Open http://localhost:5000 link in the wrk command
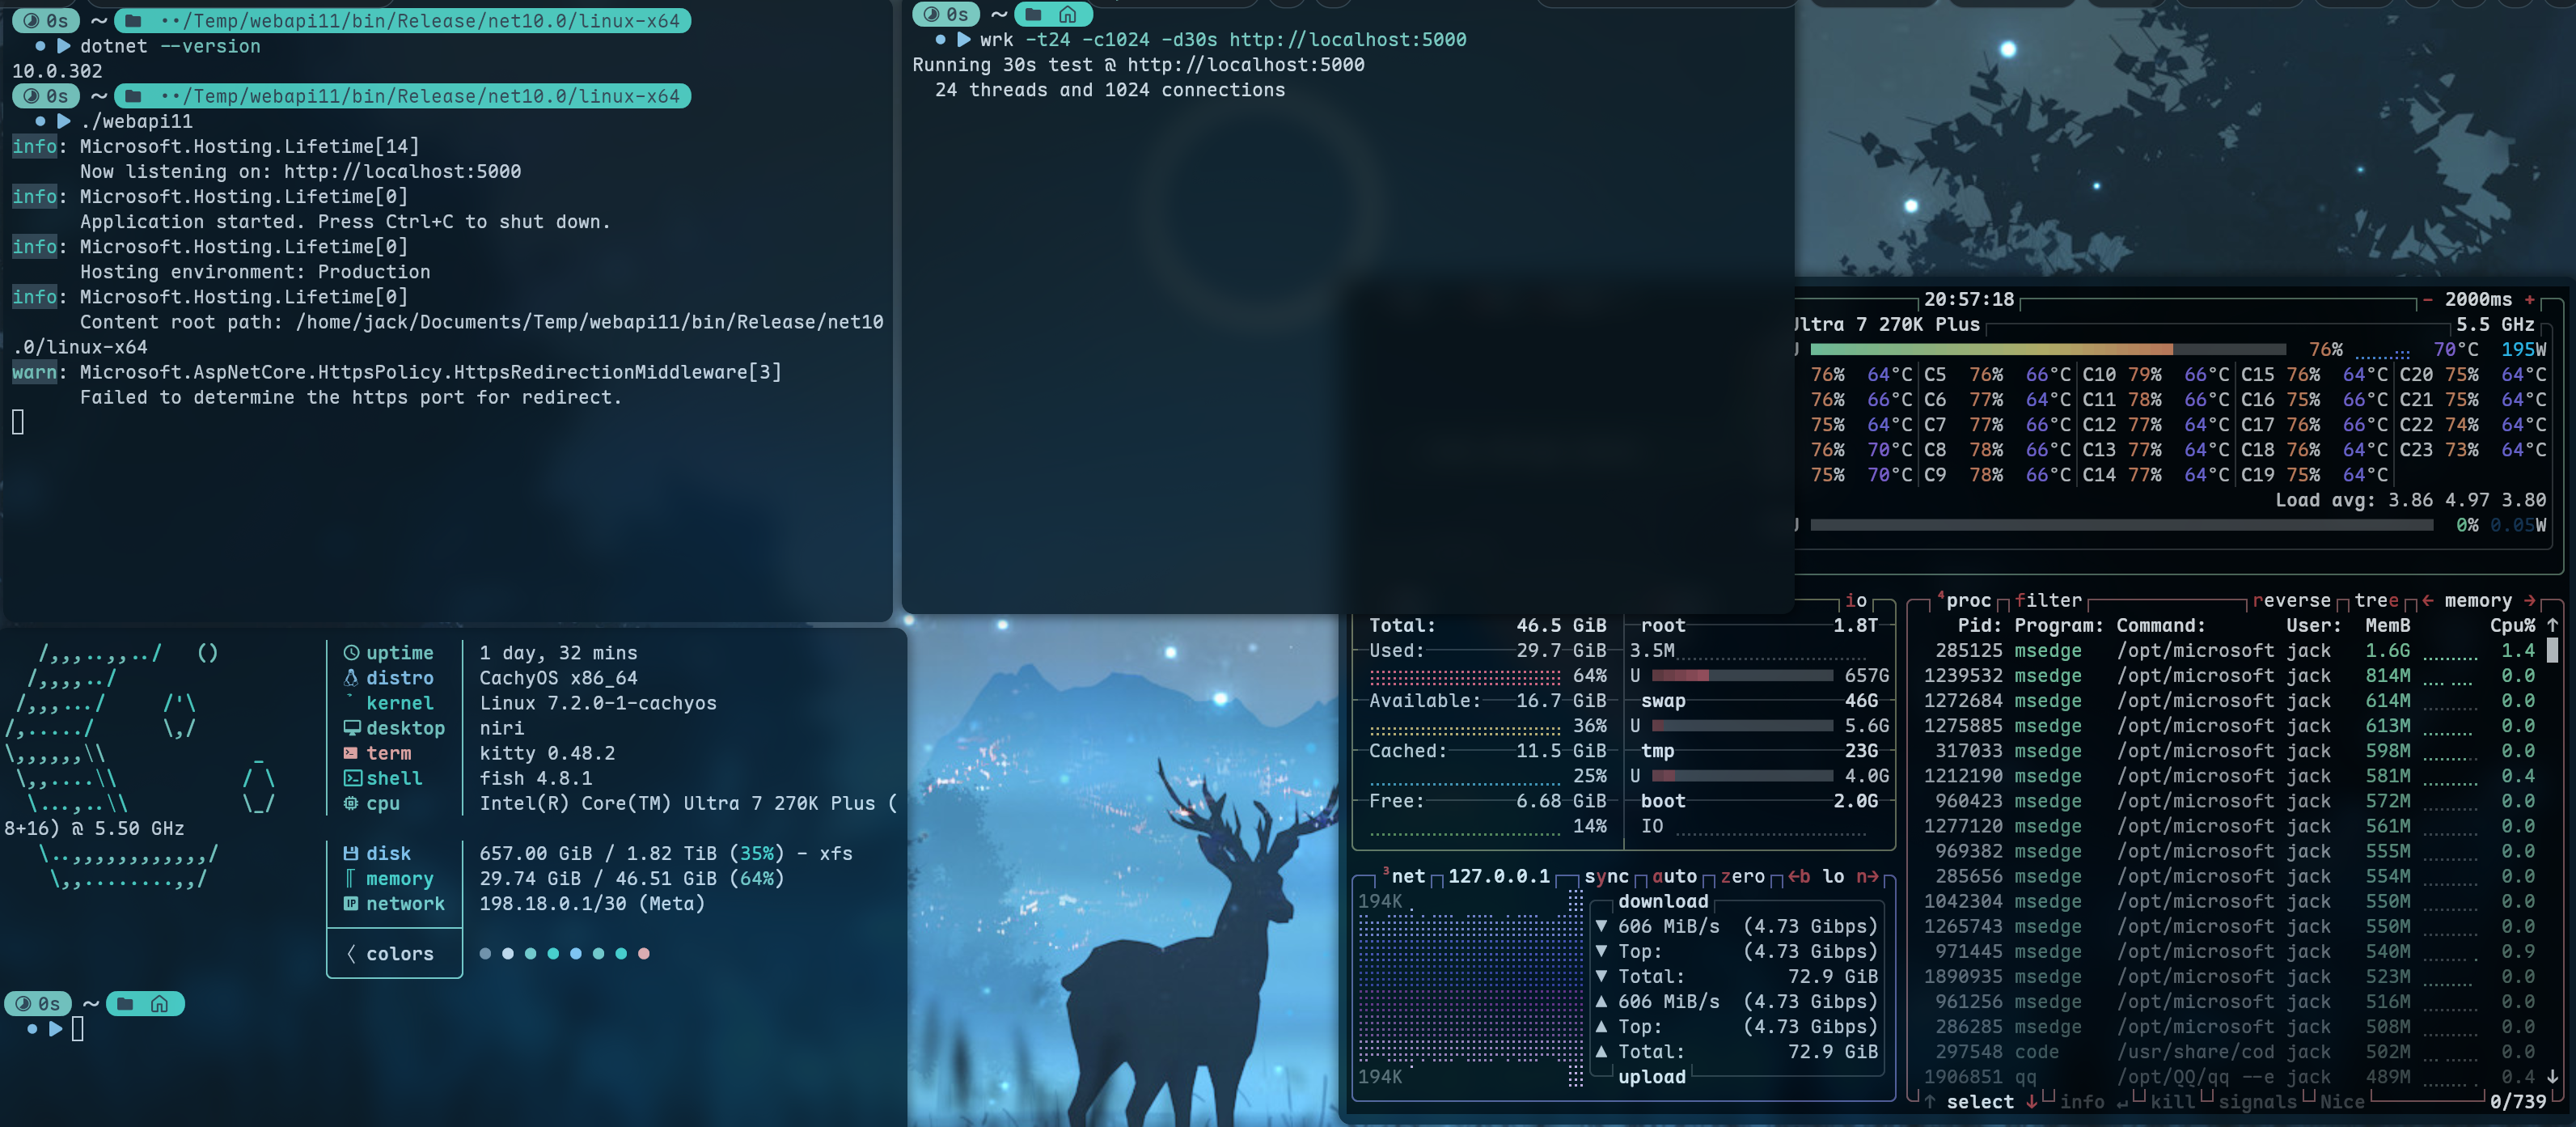 tap(1347, 40)
